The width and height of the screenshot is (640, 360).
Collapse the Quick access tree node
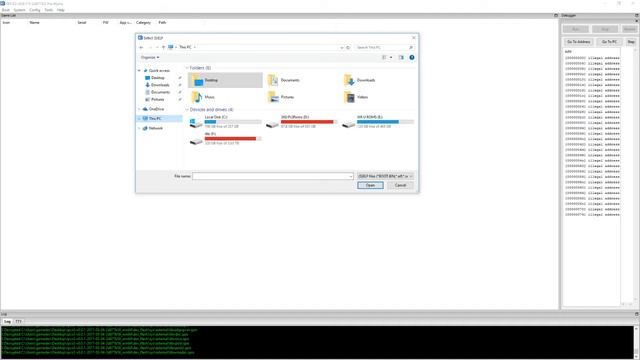(139, 71)
